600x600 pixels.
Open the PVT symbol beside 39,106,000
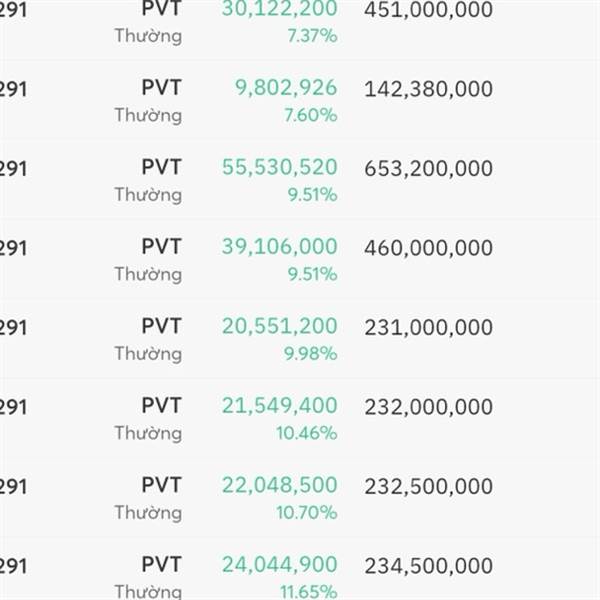[x=161, y=246]
